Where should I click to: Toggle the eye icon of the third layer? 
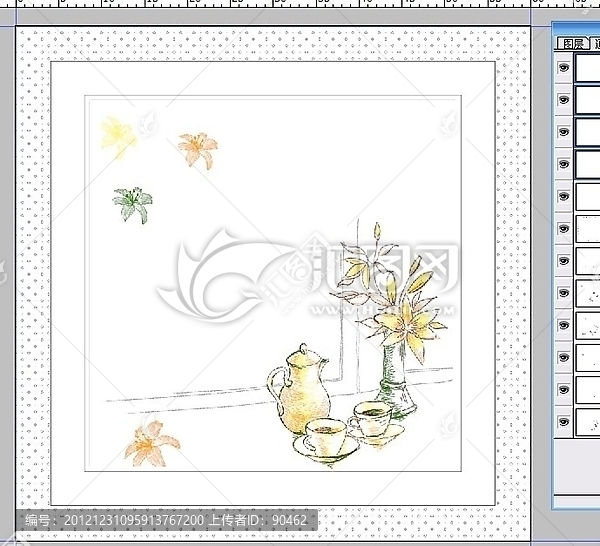[563, 132]
